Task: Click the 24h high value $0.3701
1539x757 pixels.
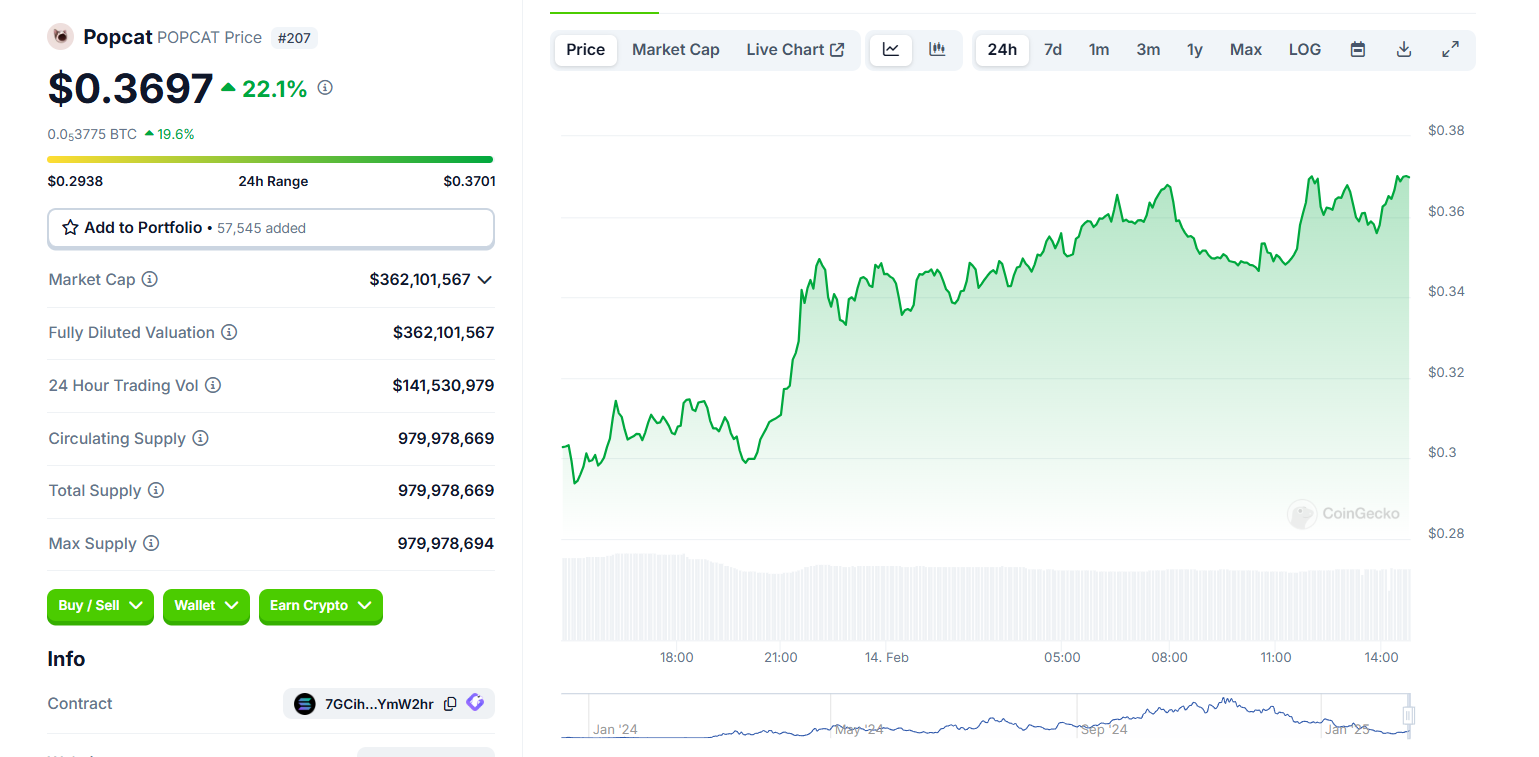Action: pyautogui.click(x=469, y=181)
